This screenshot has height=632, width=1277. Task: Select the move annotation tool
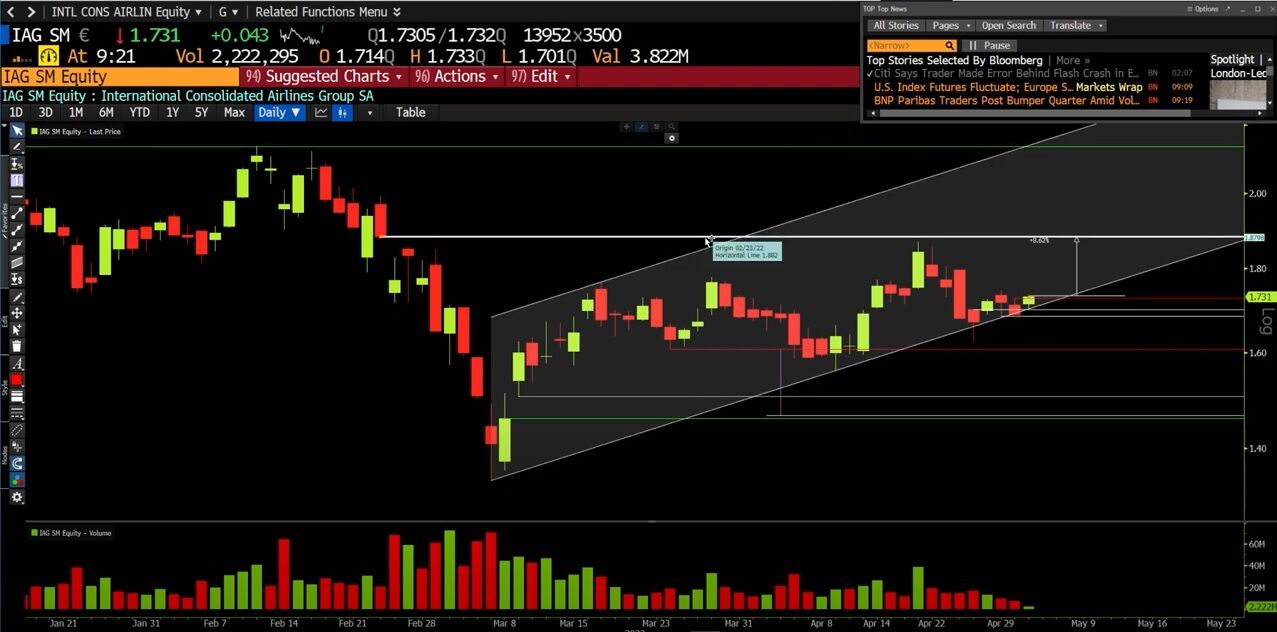click(17, 313)
